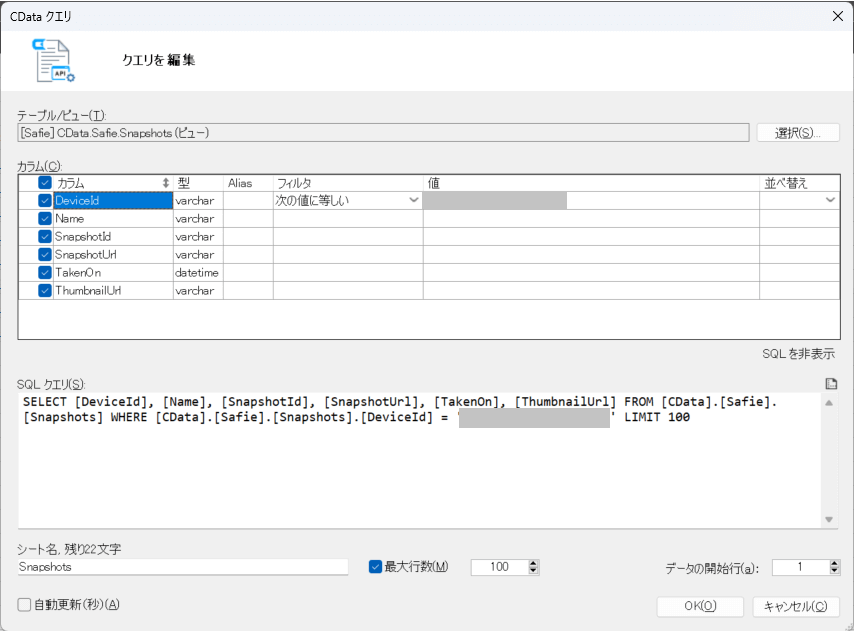
Task: Click the キャンセル(C) button
Action: (796, 607)
